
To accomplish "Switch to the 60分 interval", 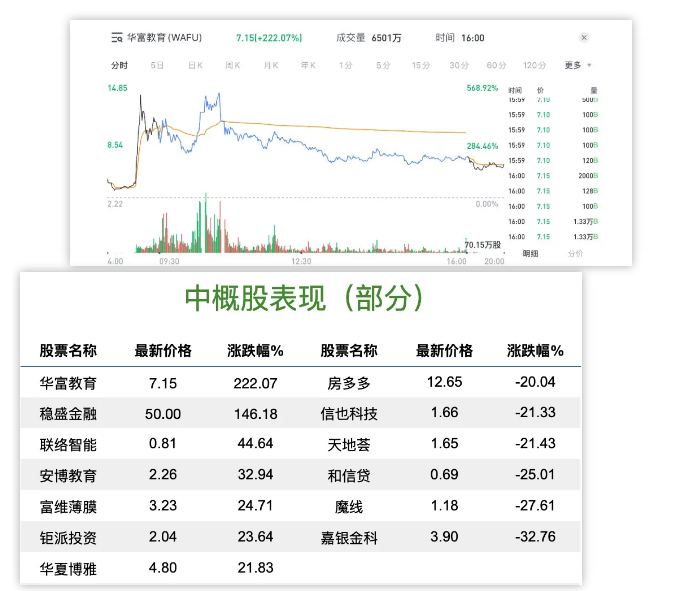I will 496,66.
